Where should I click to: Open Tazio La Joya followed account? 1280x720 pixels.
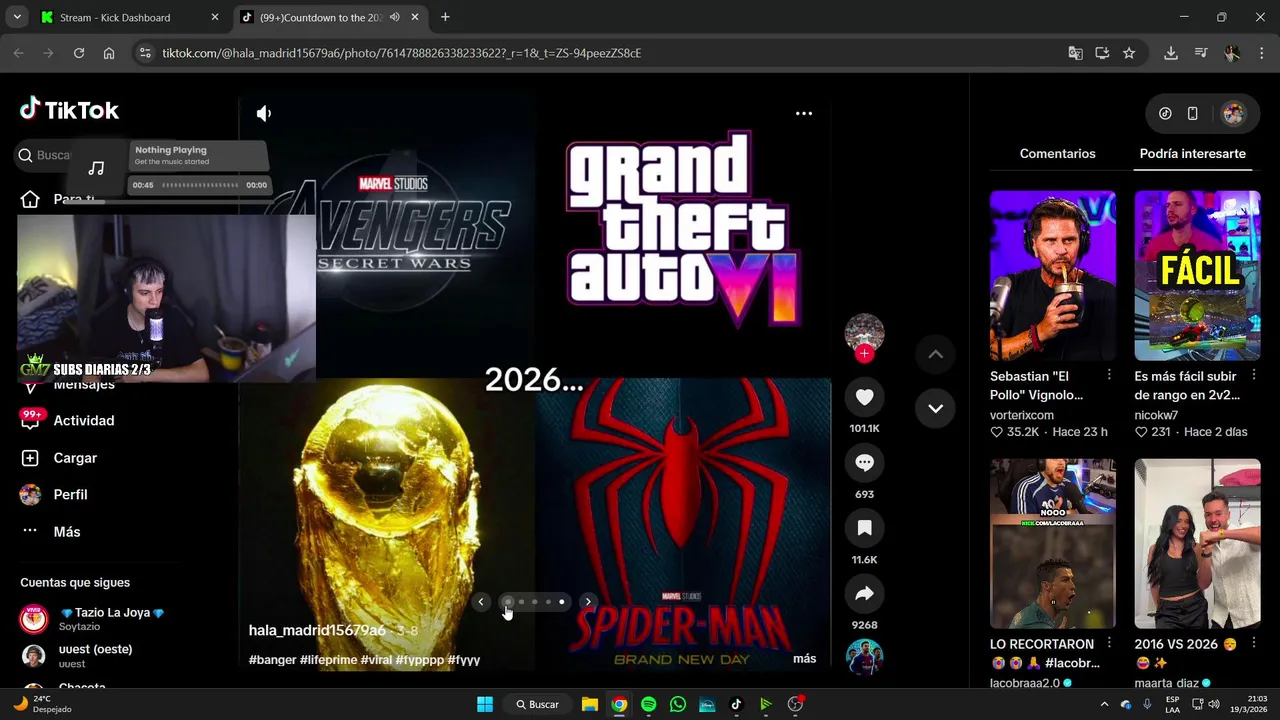point(93,619)
